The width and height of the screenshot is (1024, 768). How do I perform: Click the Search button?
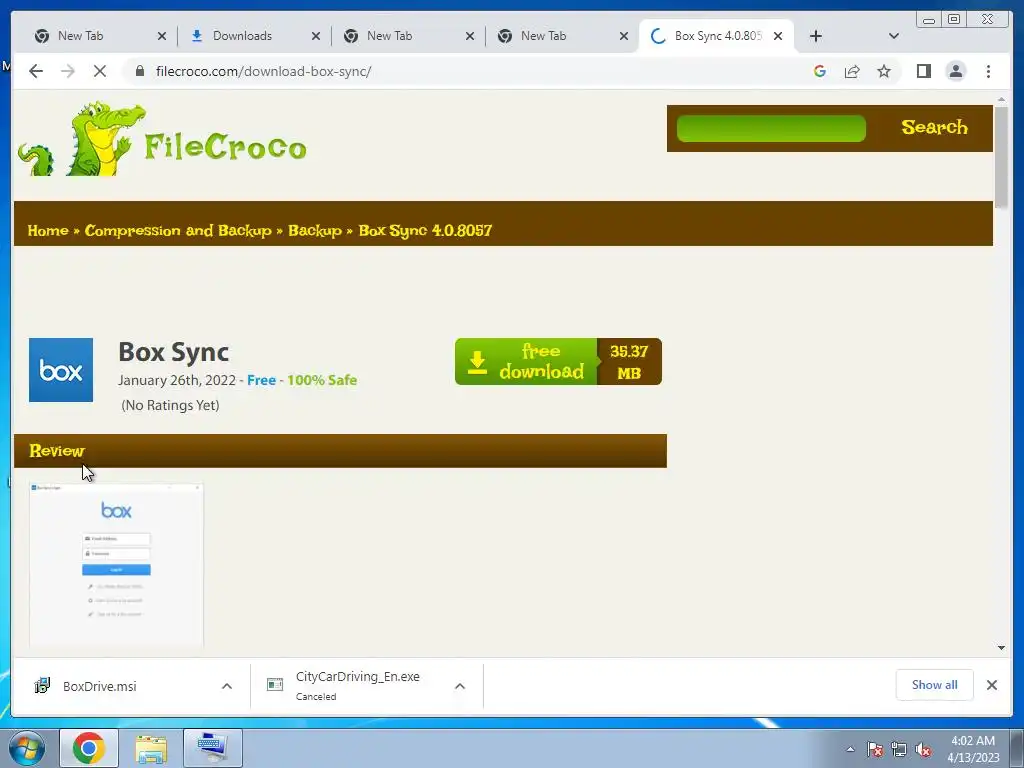[934, 127]
